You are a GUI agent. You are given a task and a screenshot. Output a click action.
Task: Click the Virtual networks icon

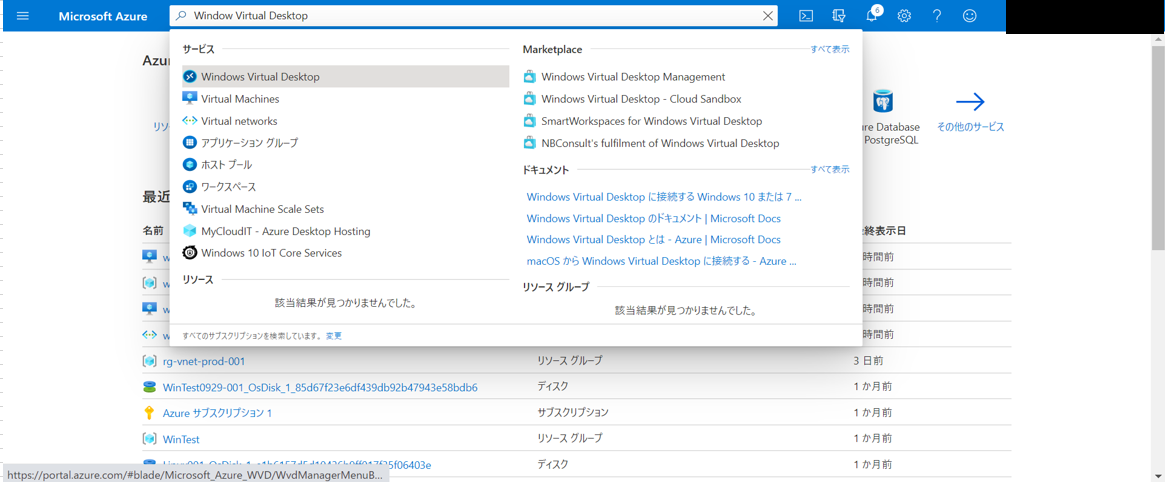click(189, 120)
